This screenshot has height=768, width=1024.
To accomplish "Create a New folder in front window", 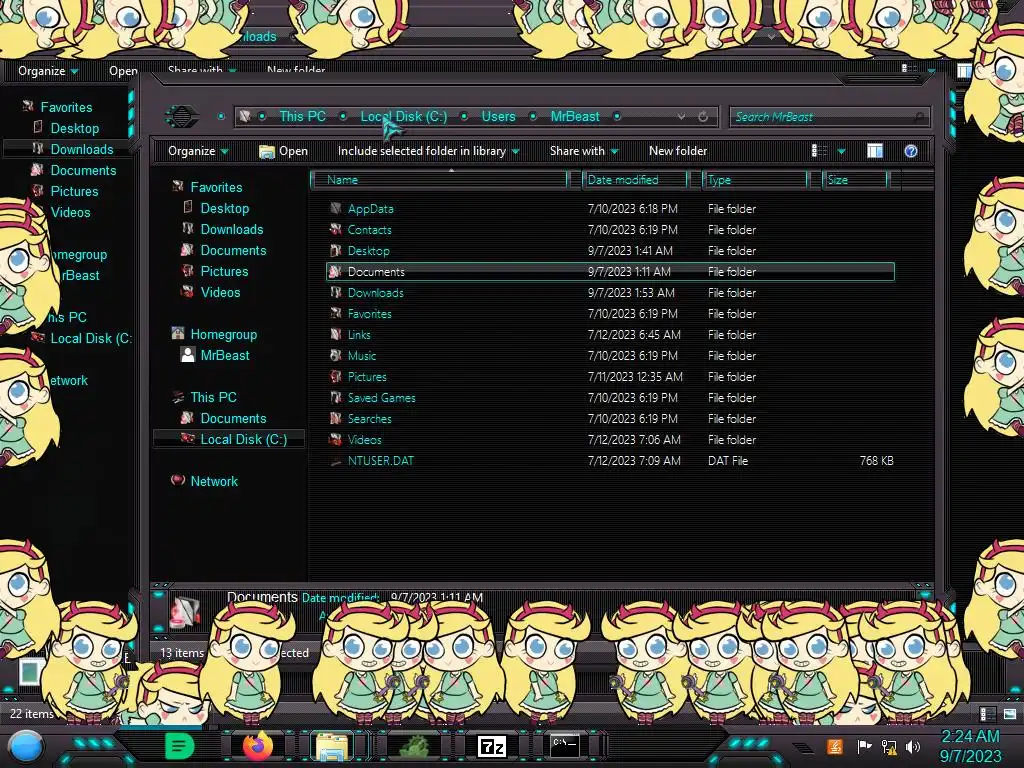I will (678, 152).
